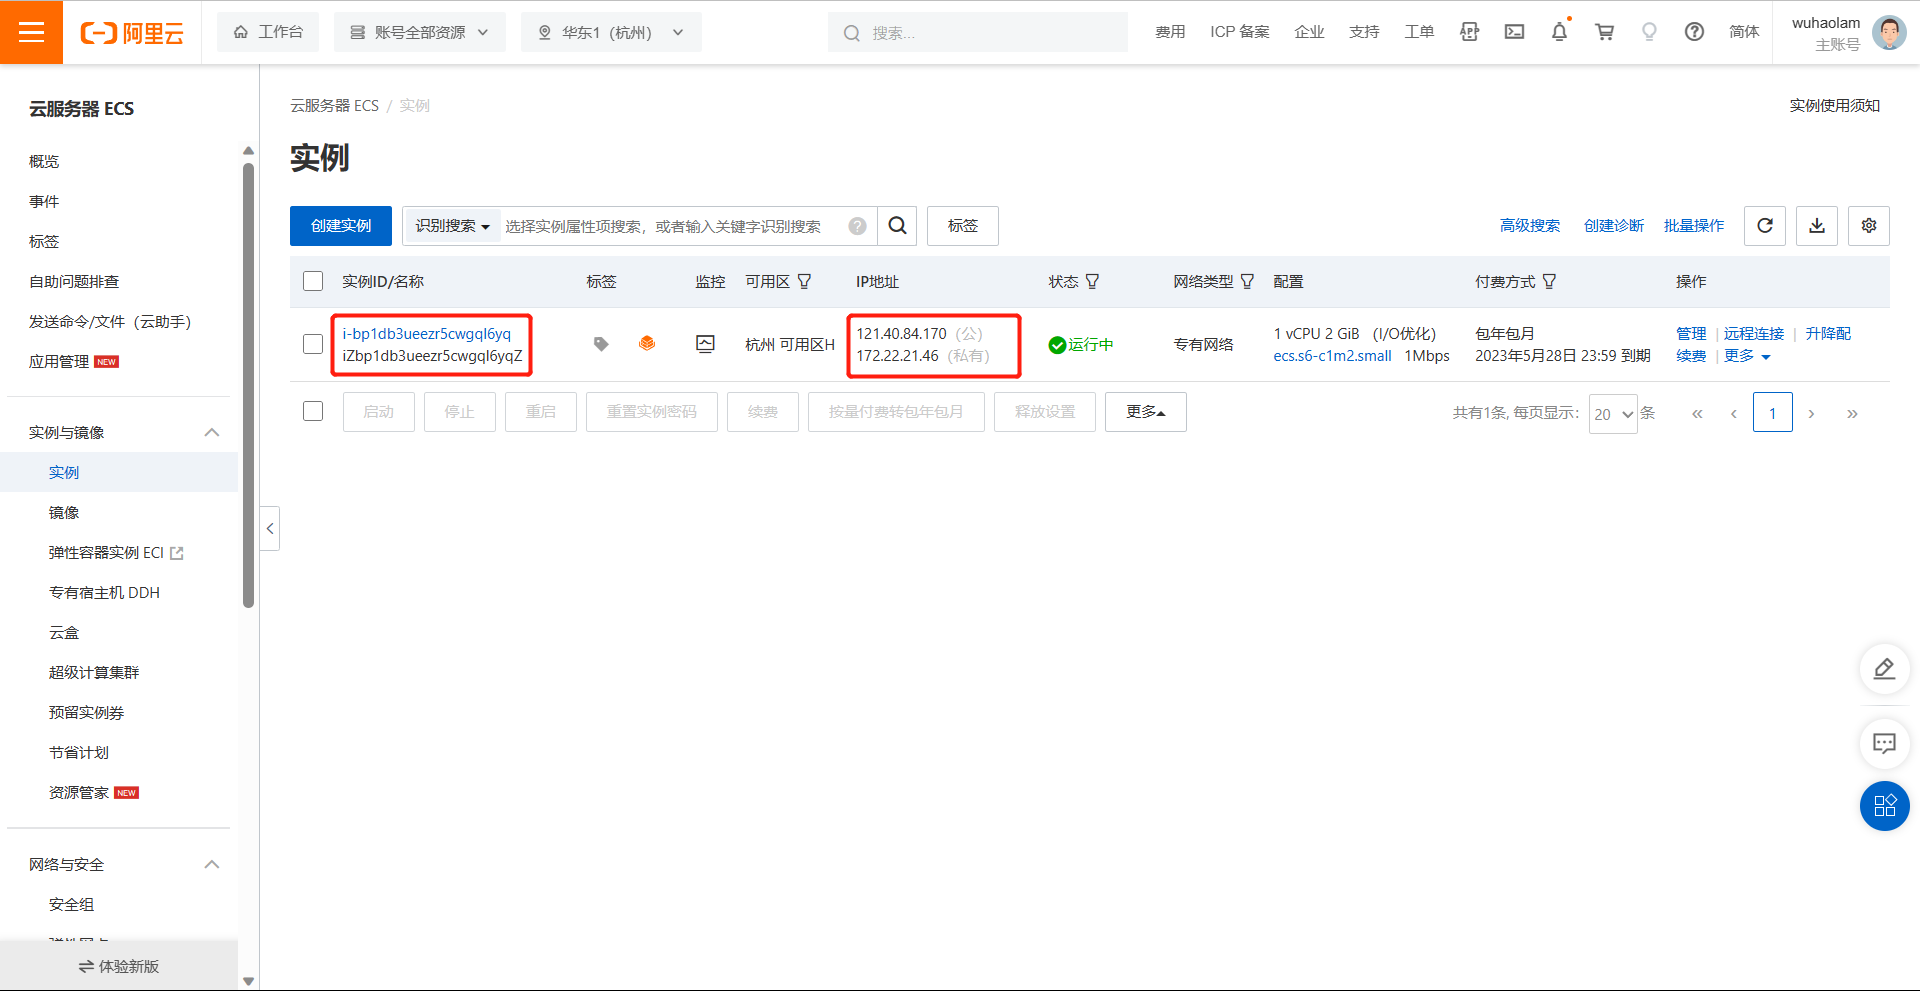1920x991 pixels.
Task: Filter by network type funnel icon
Action: tap(1247, 282)
